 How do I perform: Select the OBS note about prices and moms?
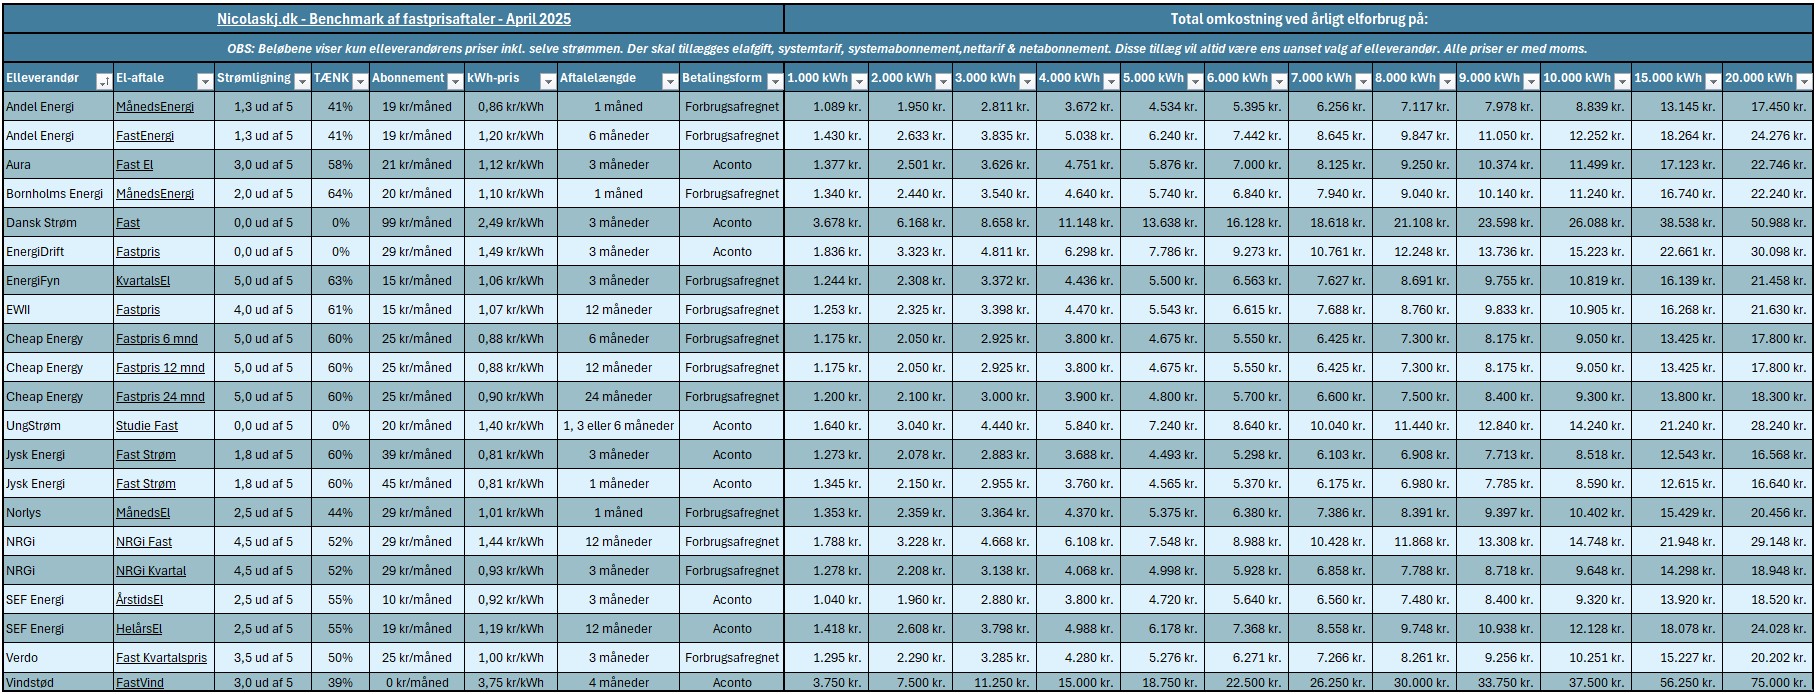point(907,48)
